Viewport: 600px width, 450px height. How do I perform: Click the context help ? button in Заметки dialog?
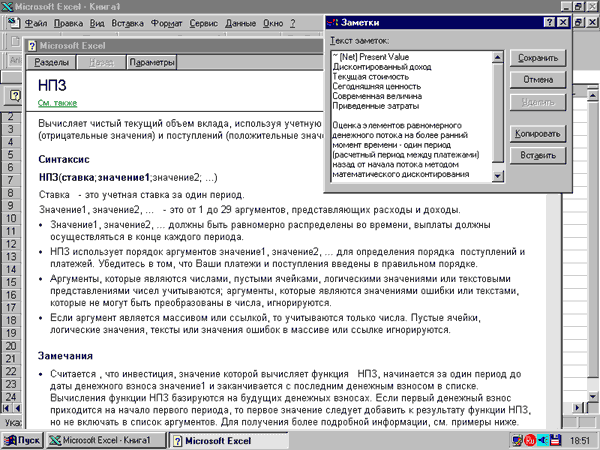pos(549,23)
